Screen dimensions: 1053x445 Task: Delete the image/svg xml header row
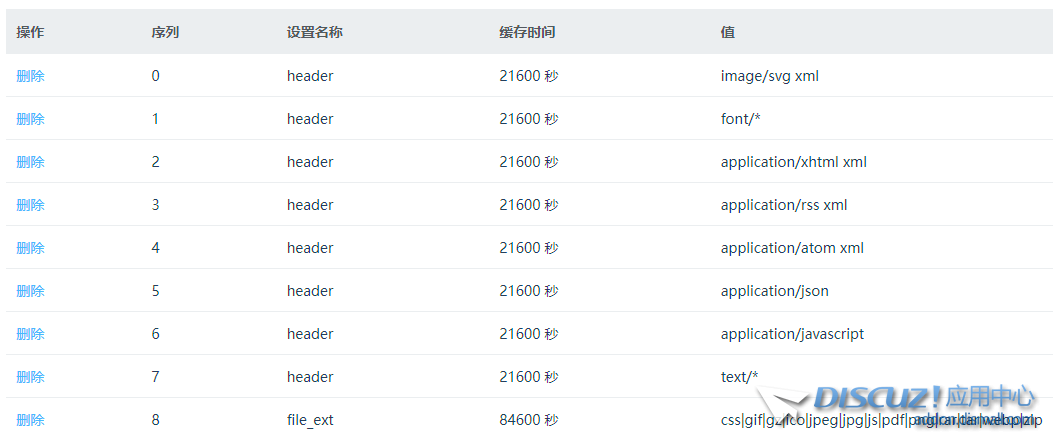(30, 76)
